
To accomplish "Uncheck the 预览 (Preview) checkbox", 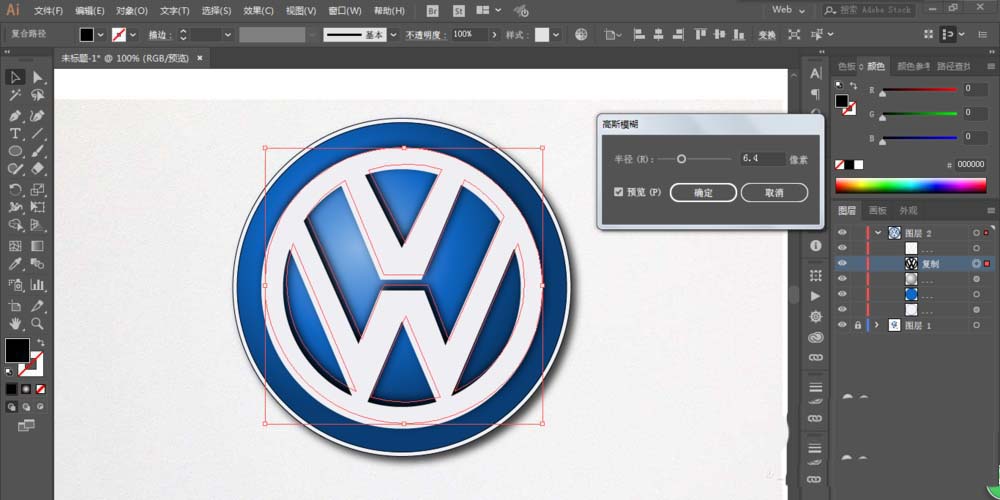I will tap(619, 192).
